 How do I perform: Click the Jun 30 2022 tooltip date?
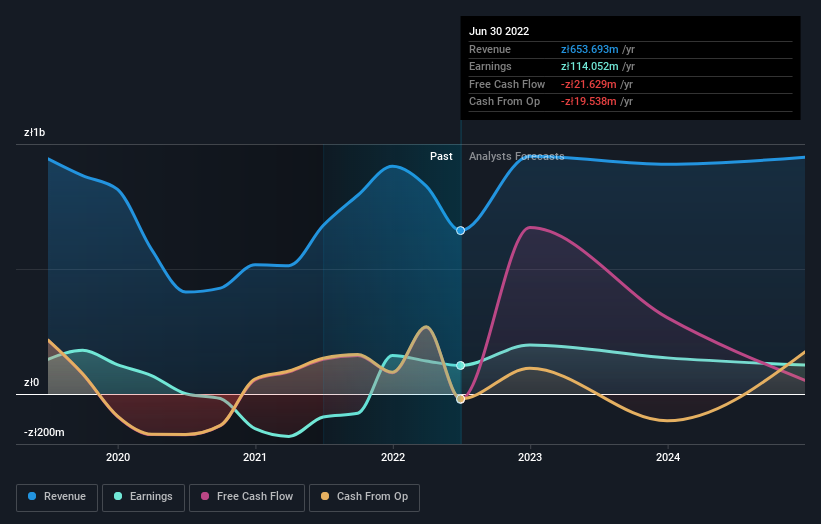[499, 31]
